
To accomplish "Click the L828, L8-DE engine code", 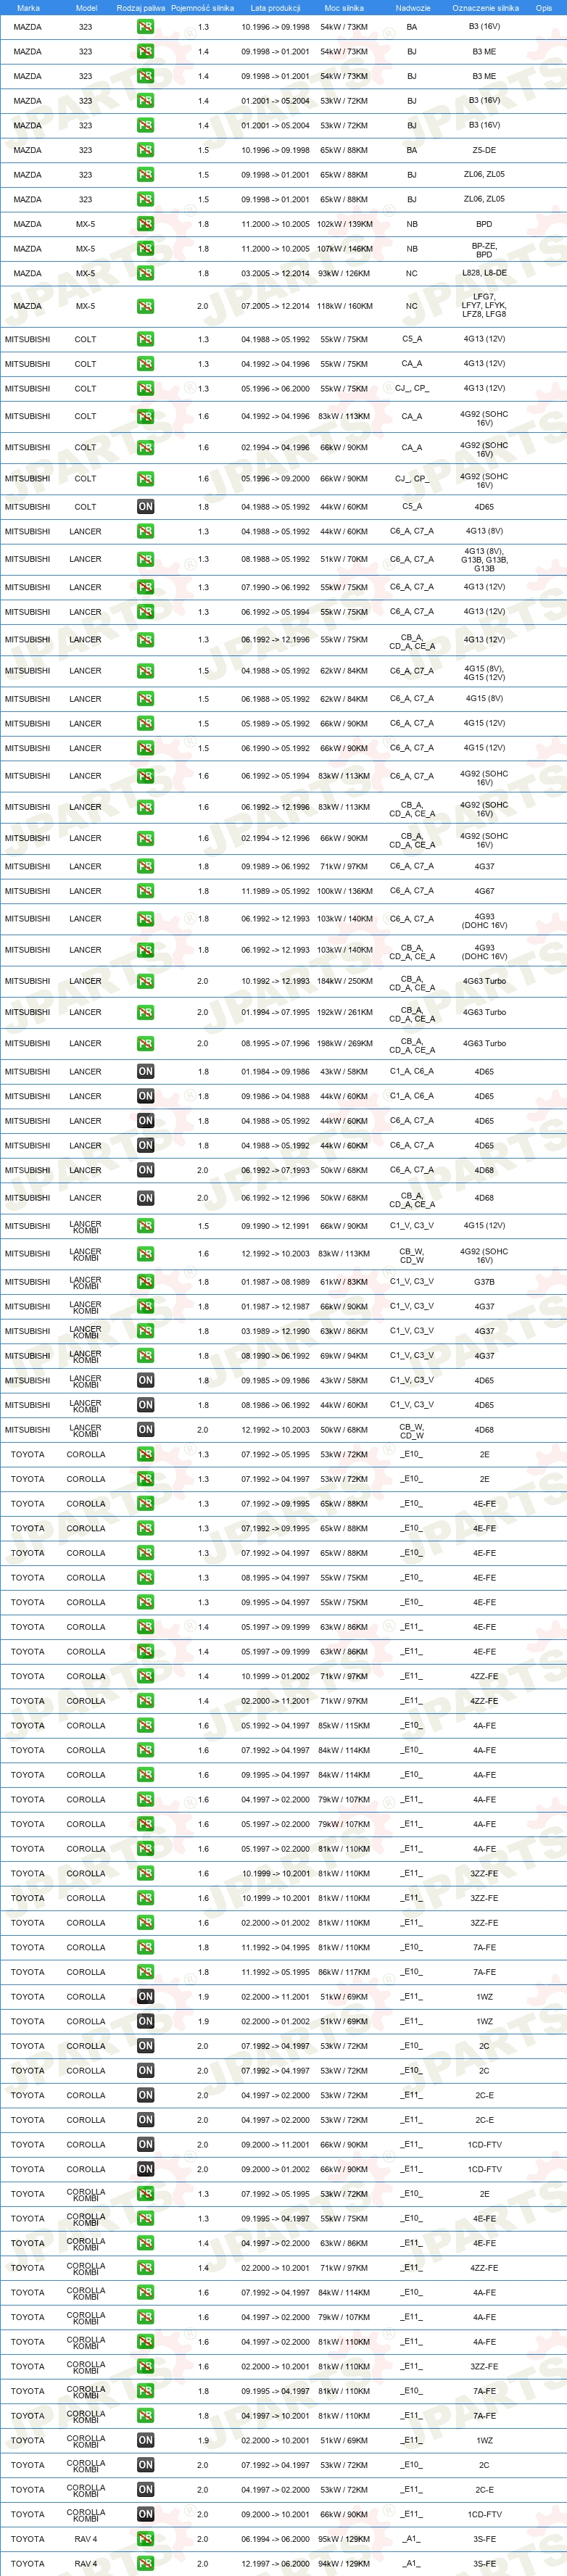I will click(x=484, y=273).
